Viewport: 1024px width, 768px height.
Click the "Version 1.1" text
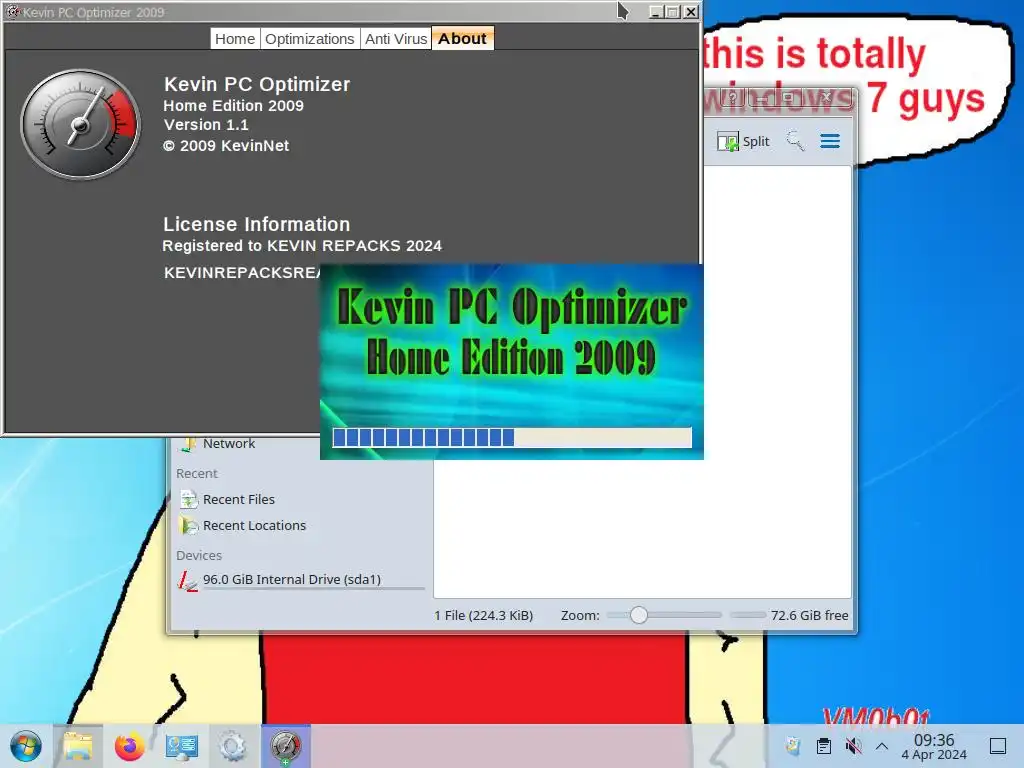pos(206,125)
